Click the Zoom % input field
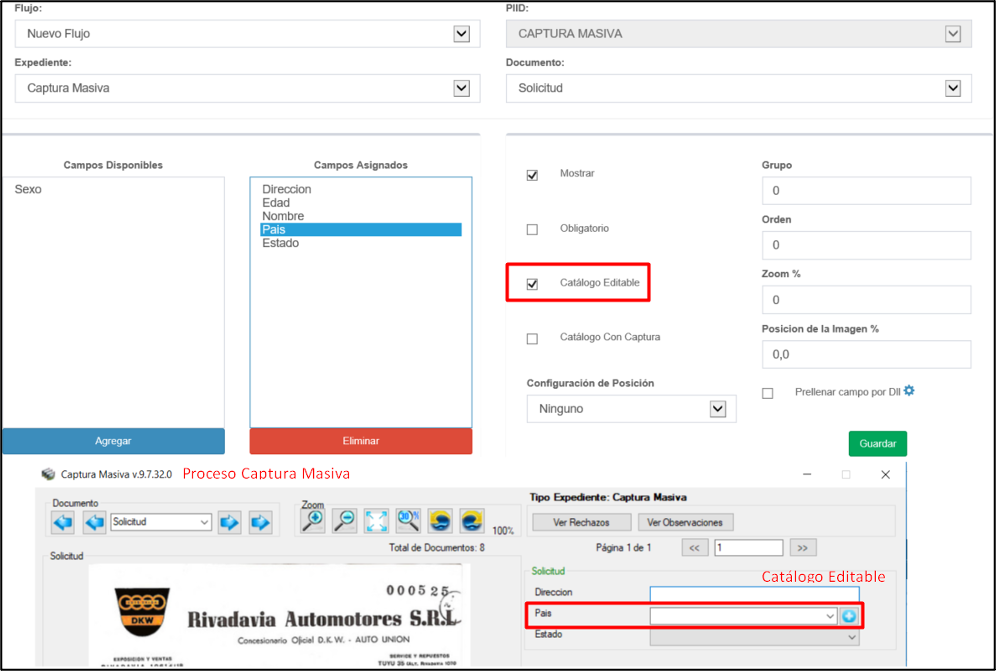 point(865,300)
